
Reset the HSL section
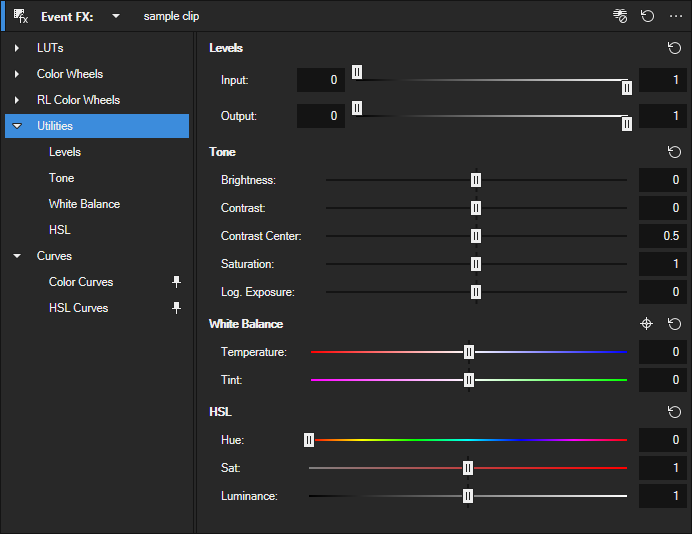point(674,412)
